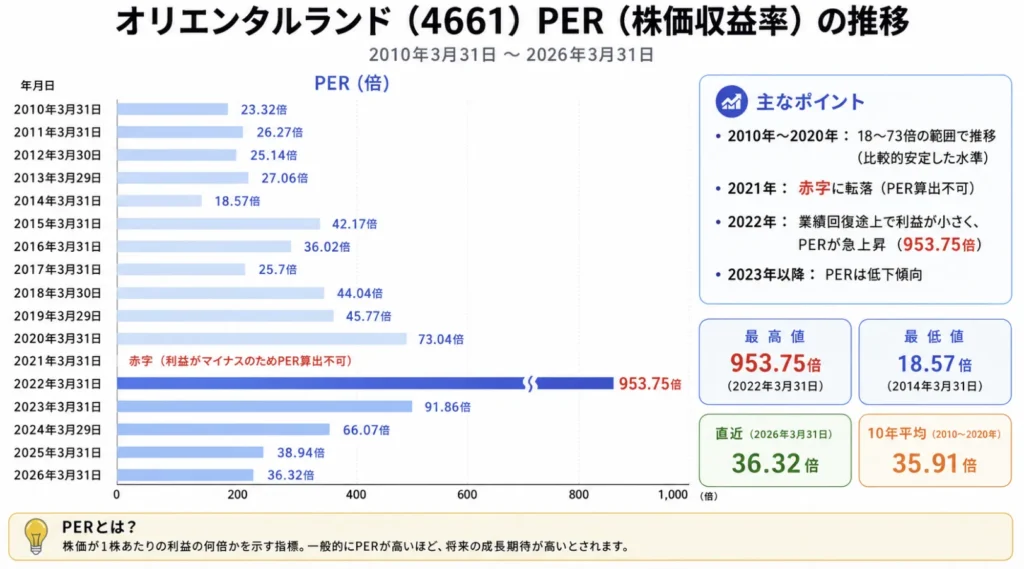Click the 2010年3月31日 date label
Screen dimensions: 1024x569
coord(57,109)
